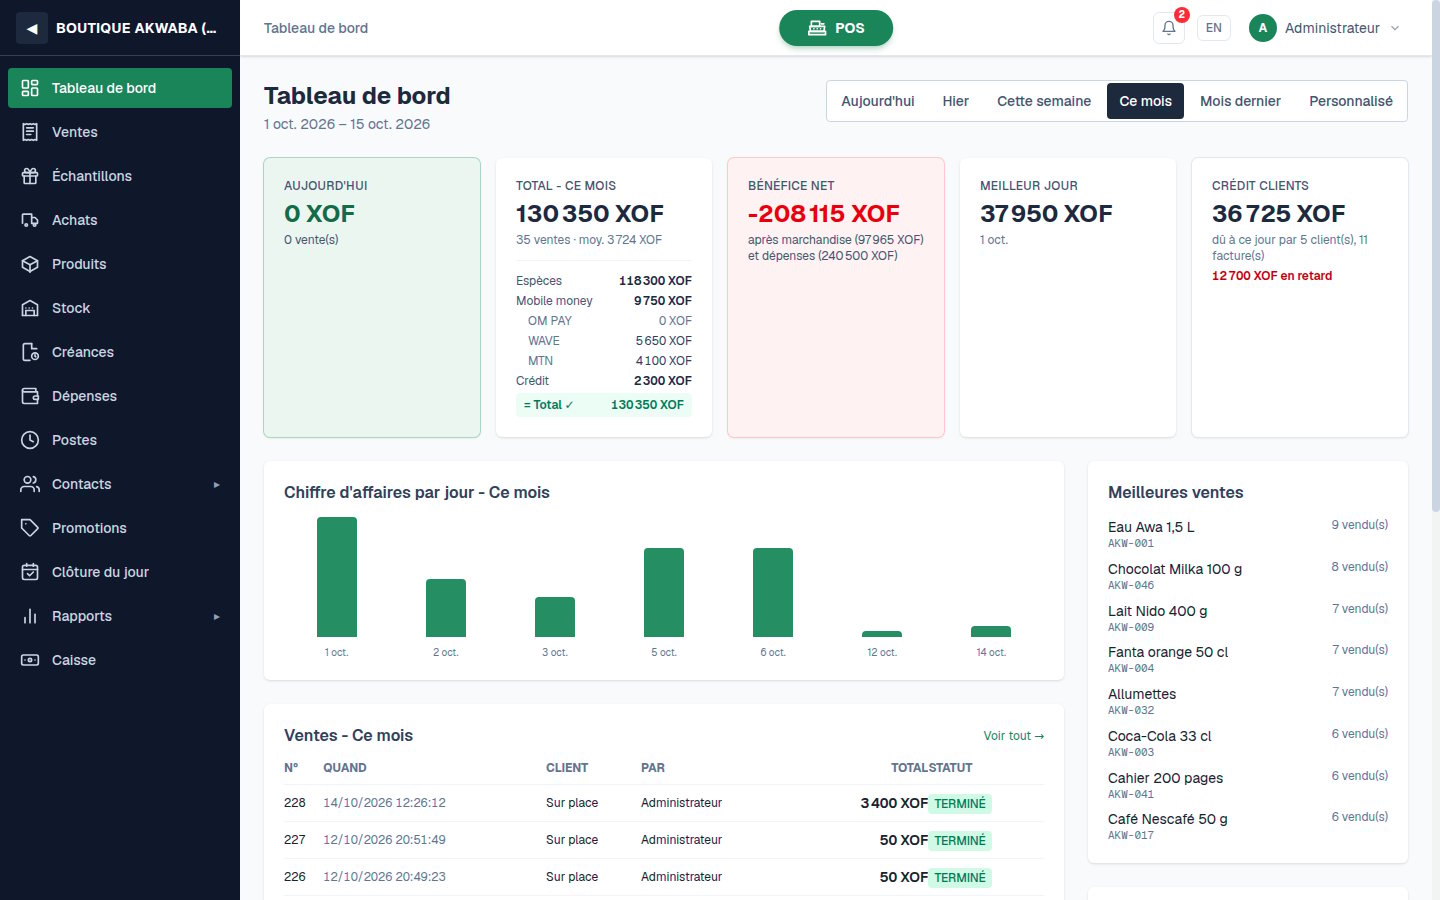
Task: Click Eau Awa 1,5 L product name
Action: click(x=1151, y=527)
